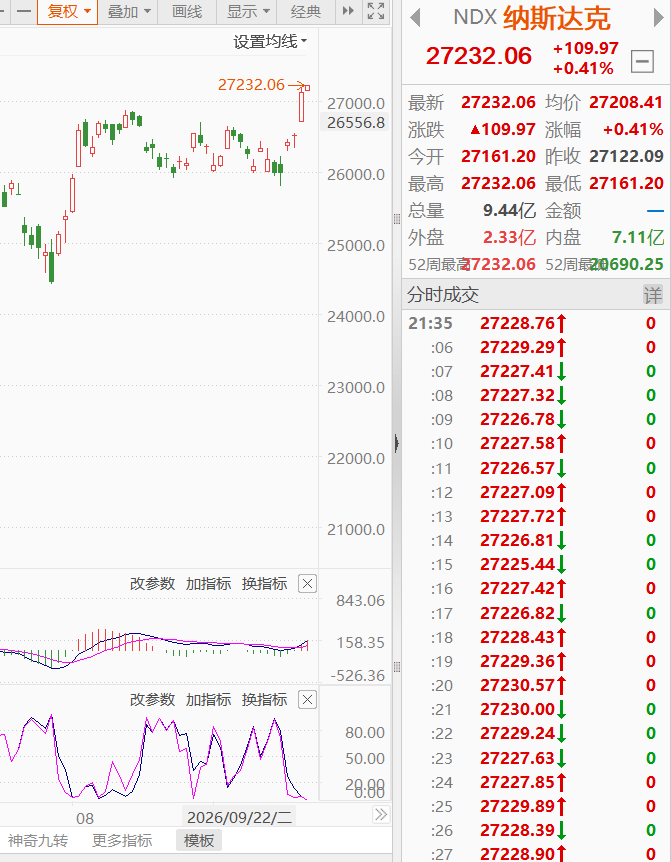Image resolution: width=671 pixels, height=862 pixels.
Task: Click the 总量 value 9.44亿
Action: [509, 211]
